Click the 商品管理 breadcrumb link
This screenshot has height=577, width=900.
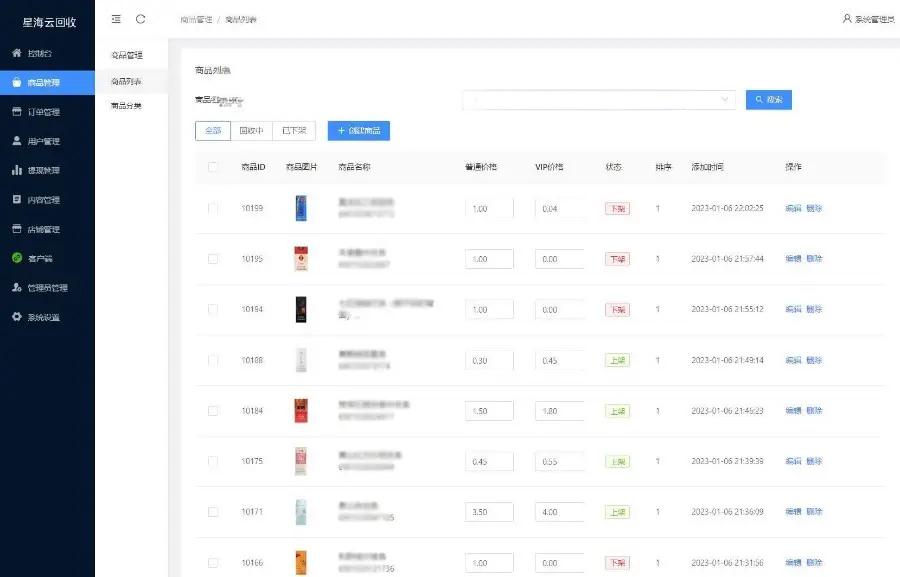pyautogui.click(x=196, y=20)
